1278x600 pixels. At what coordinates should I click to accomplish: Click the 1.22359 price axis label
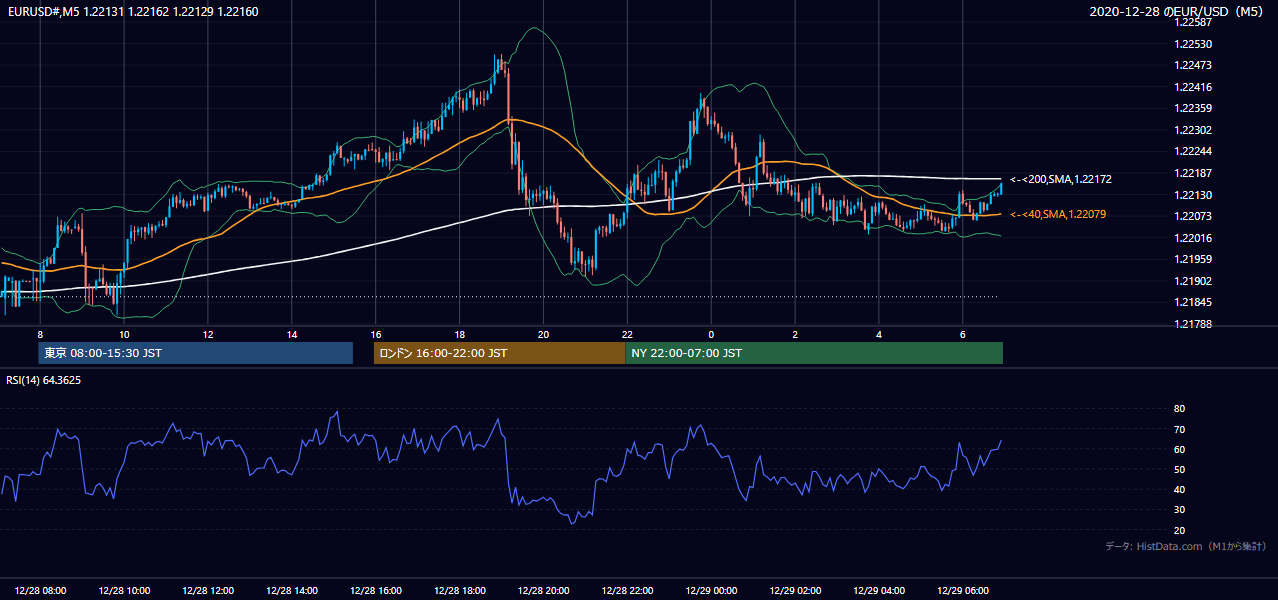[x=1194, y=108]
